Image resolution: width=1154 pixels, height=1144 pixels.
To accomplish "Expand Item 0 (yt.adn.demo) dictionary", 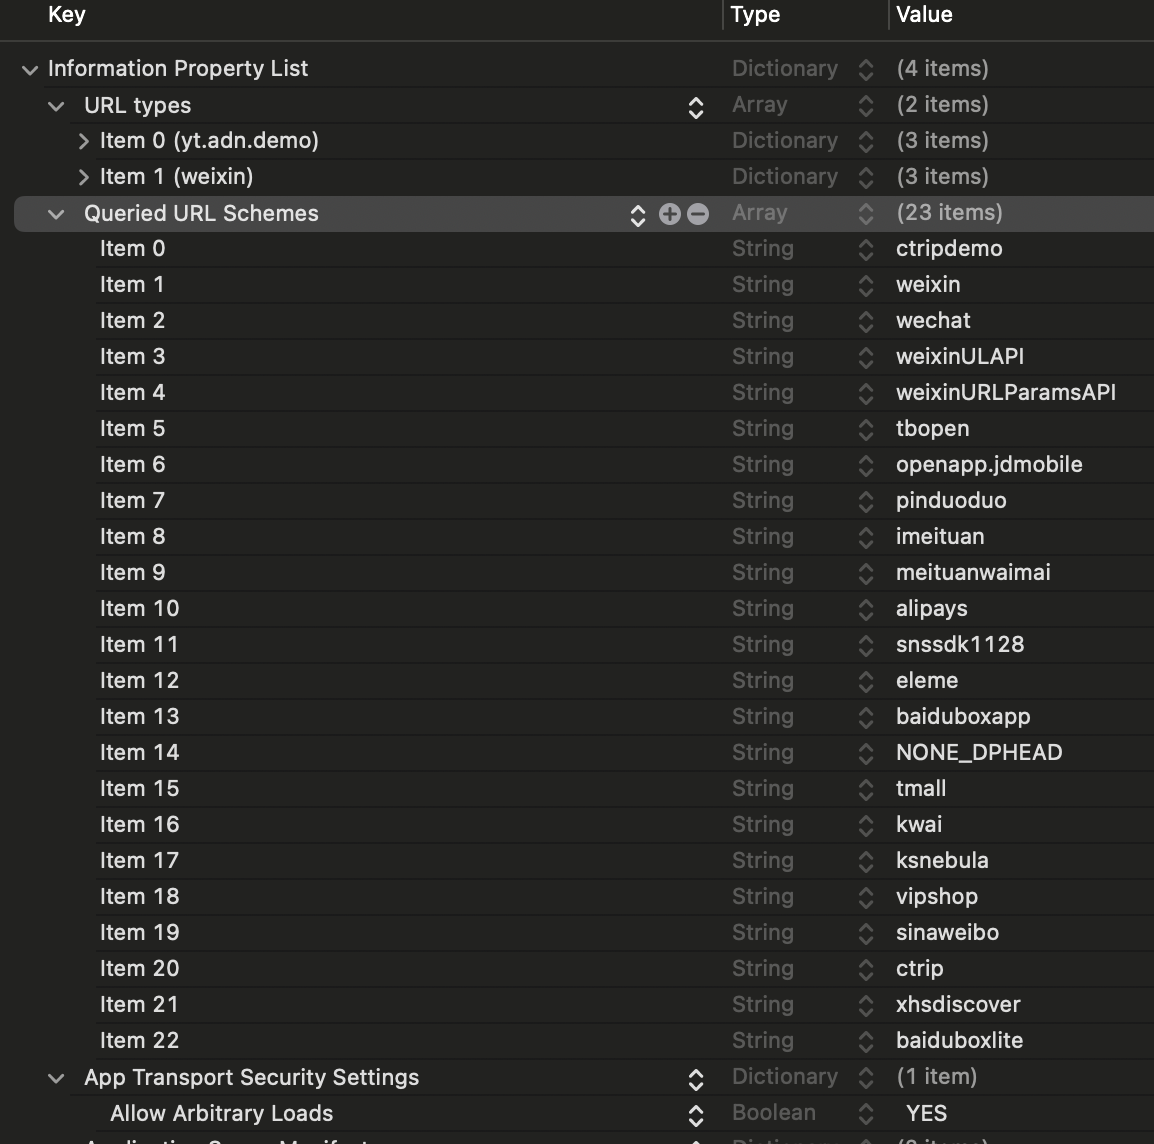I will [83, 141].
